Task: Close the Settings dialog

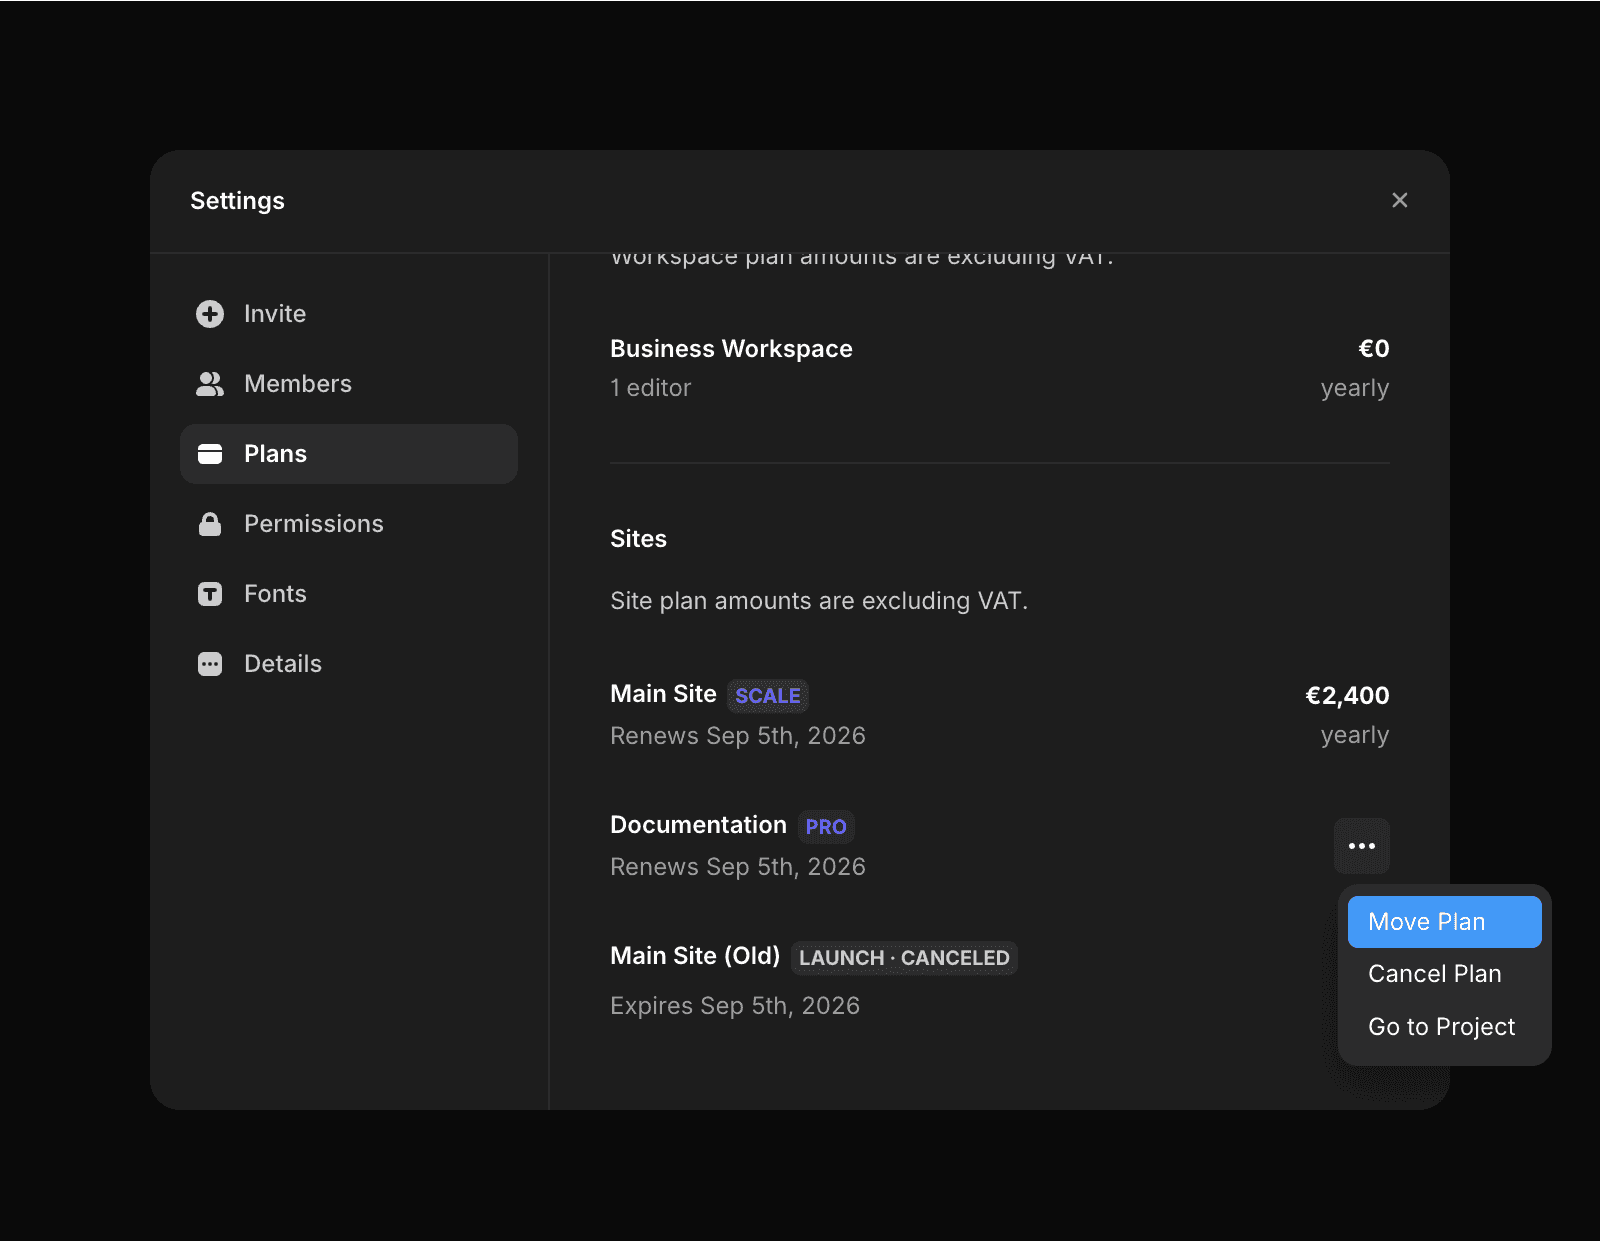Action: click(1399, 200)
